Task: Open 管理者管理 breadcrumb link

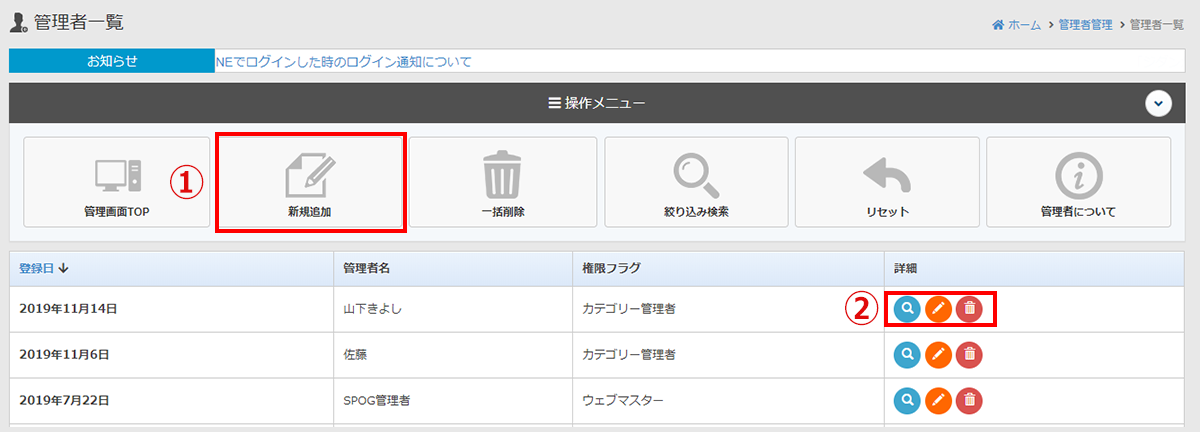Action: [x=1085, y=24]
